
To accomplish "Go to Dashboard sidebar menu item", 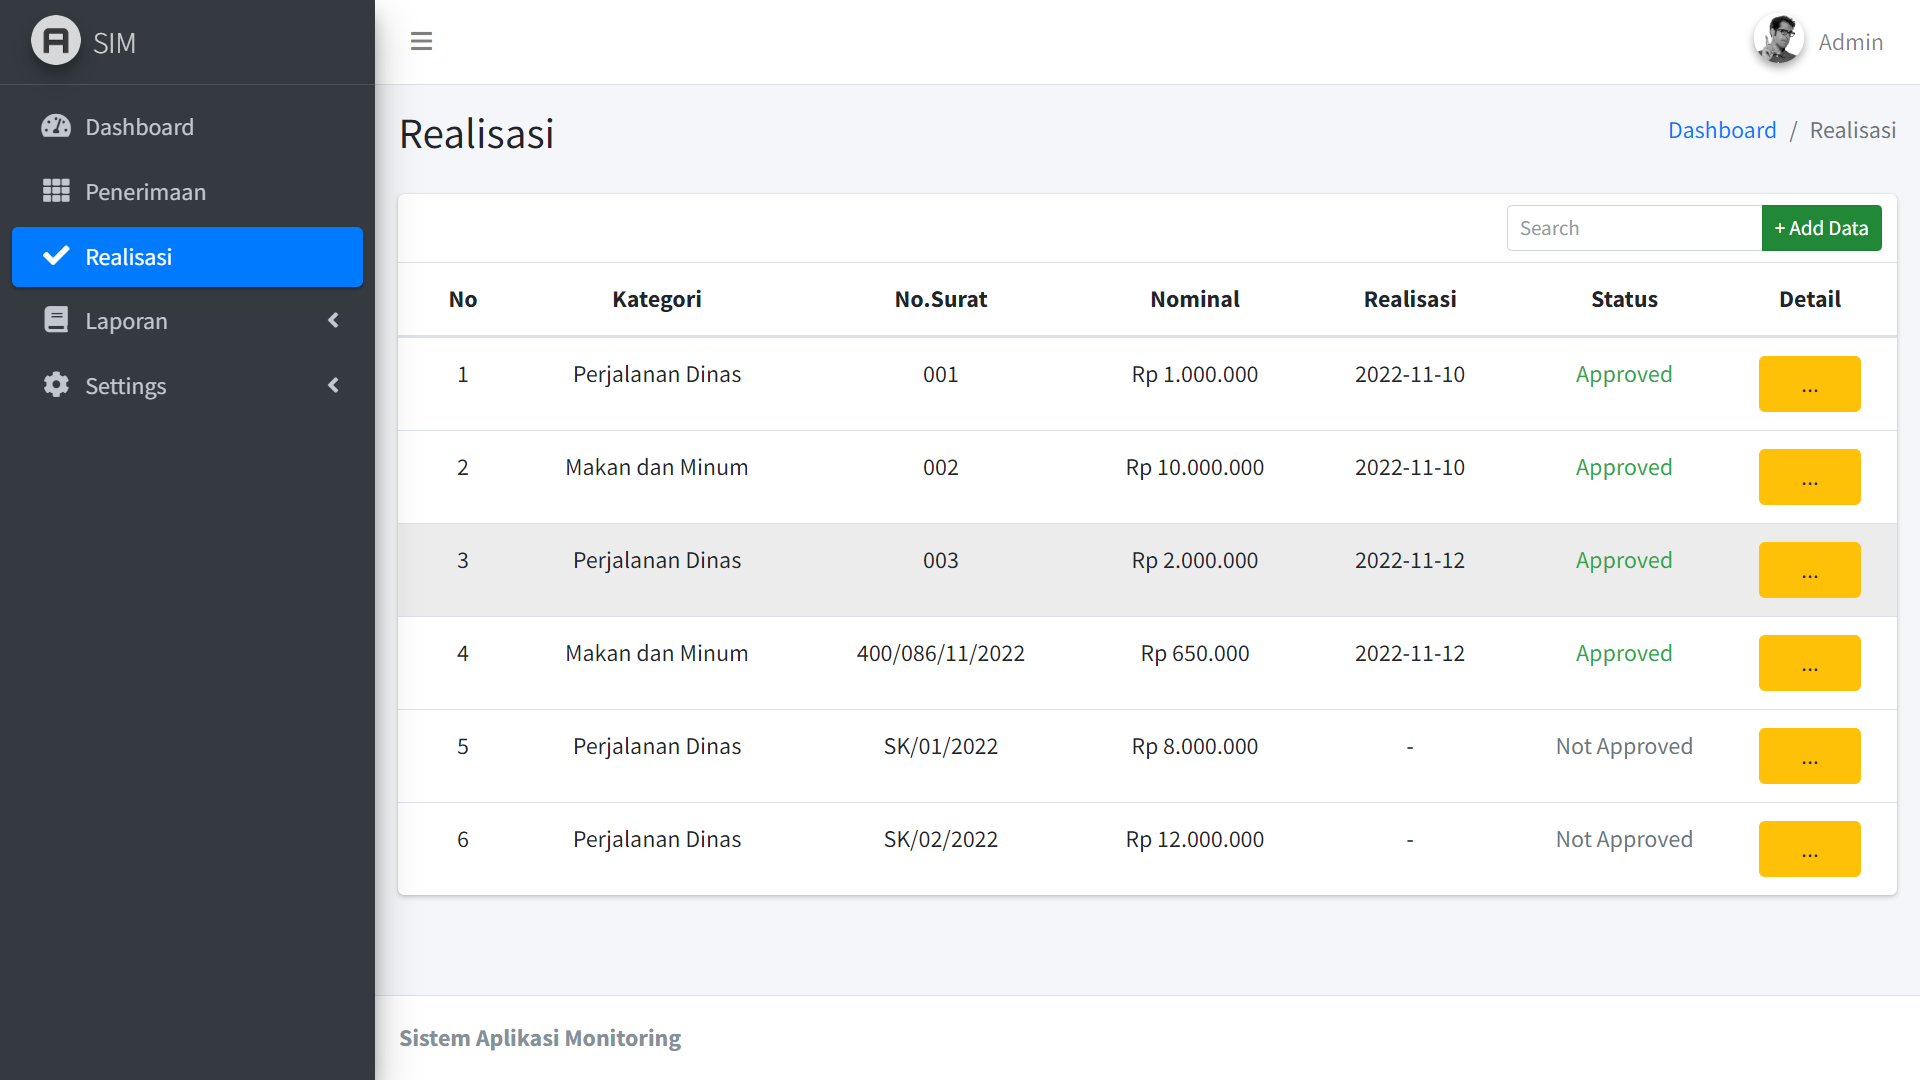I will click(139, 127).
